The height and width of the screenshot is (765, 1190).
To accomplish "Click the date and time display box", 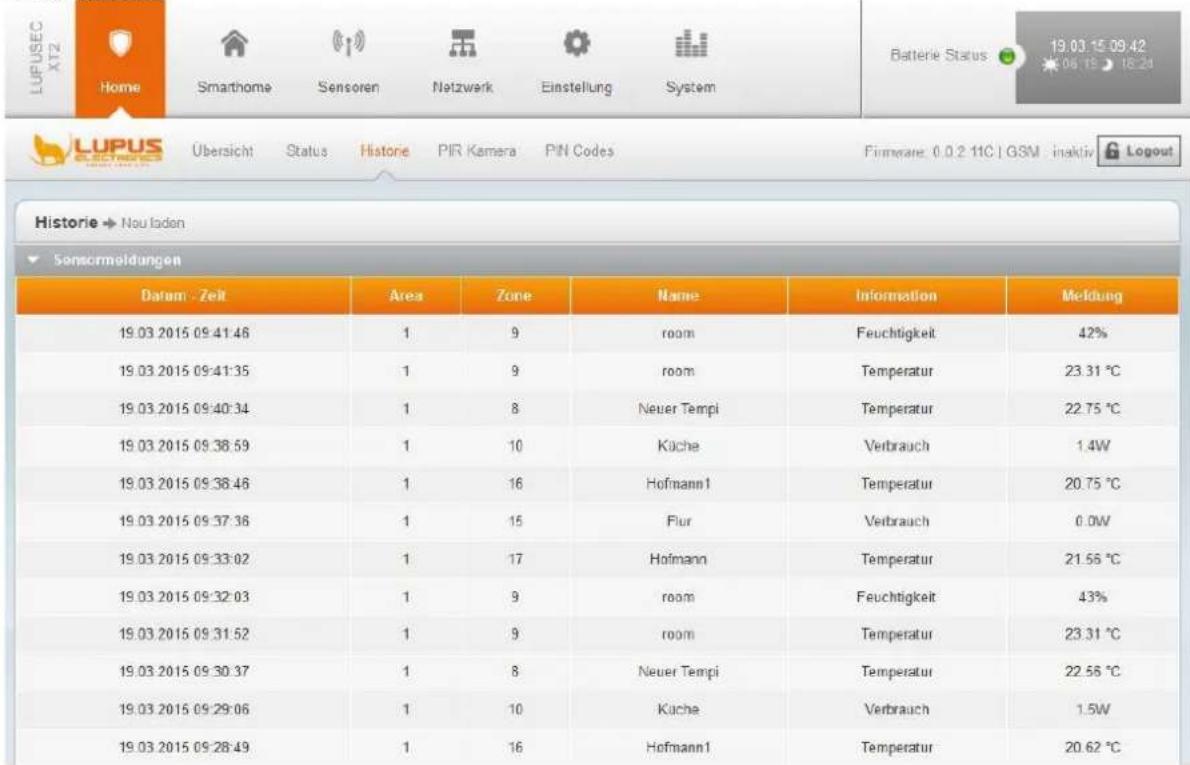I will click(1097, 56).
